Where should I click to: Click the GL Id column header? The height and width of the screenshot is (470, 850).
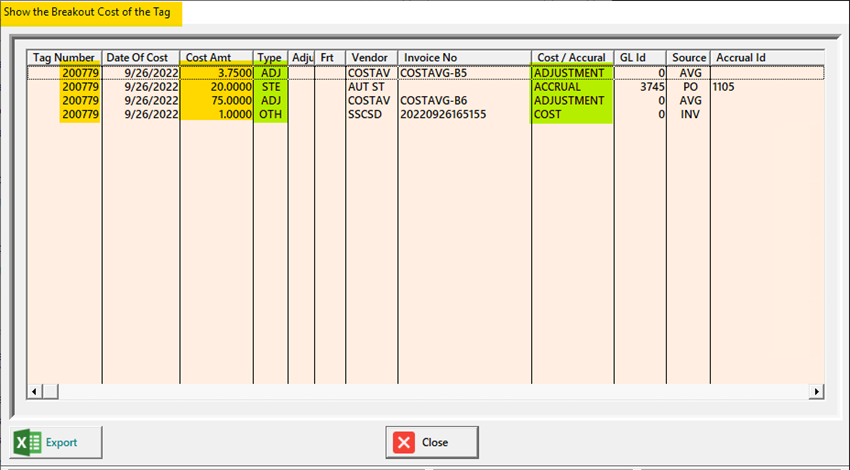click(639, 58)
